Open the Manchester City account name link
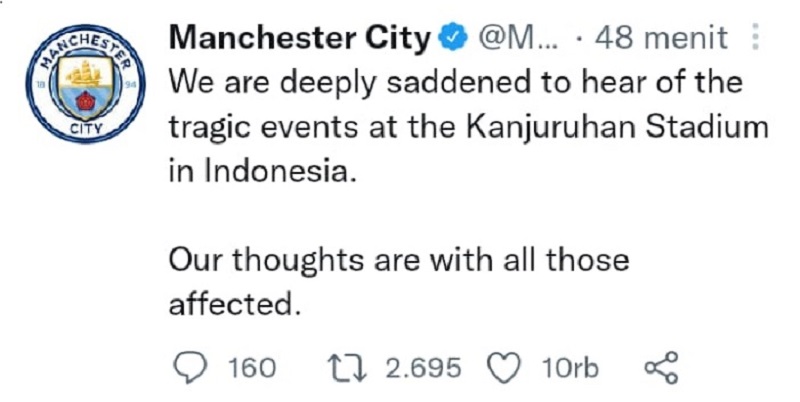Screen dimensions: 800x402 pos(302,38)
